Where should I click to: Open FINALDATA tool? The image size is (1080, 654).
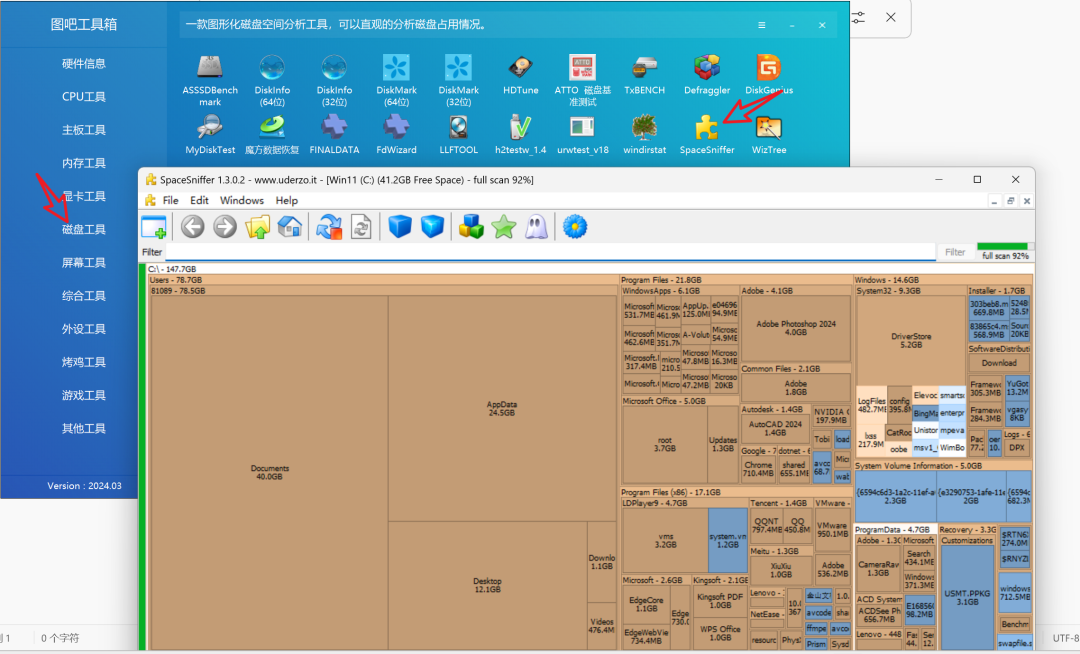[334, 134]
